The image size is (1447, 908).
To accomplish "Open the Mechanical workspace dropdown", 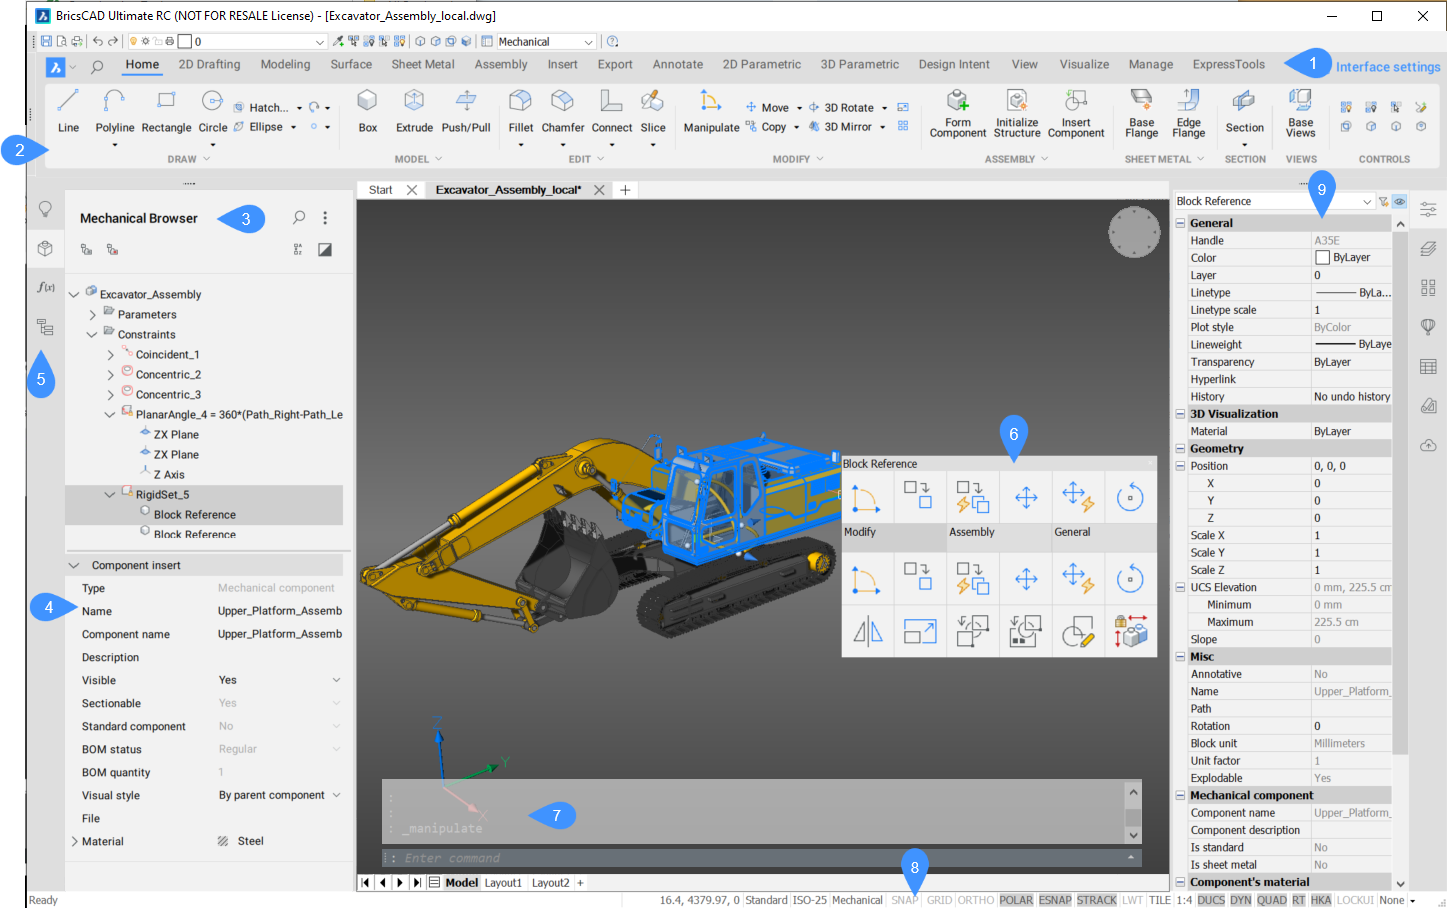I will [588, 42].
